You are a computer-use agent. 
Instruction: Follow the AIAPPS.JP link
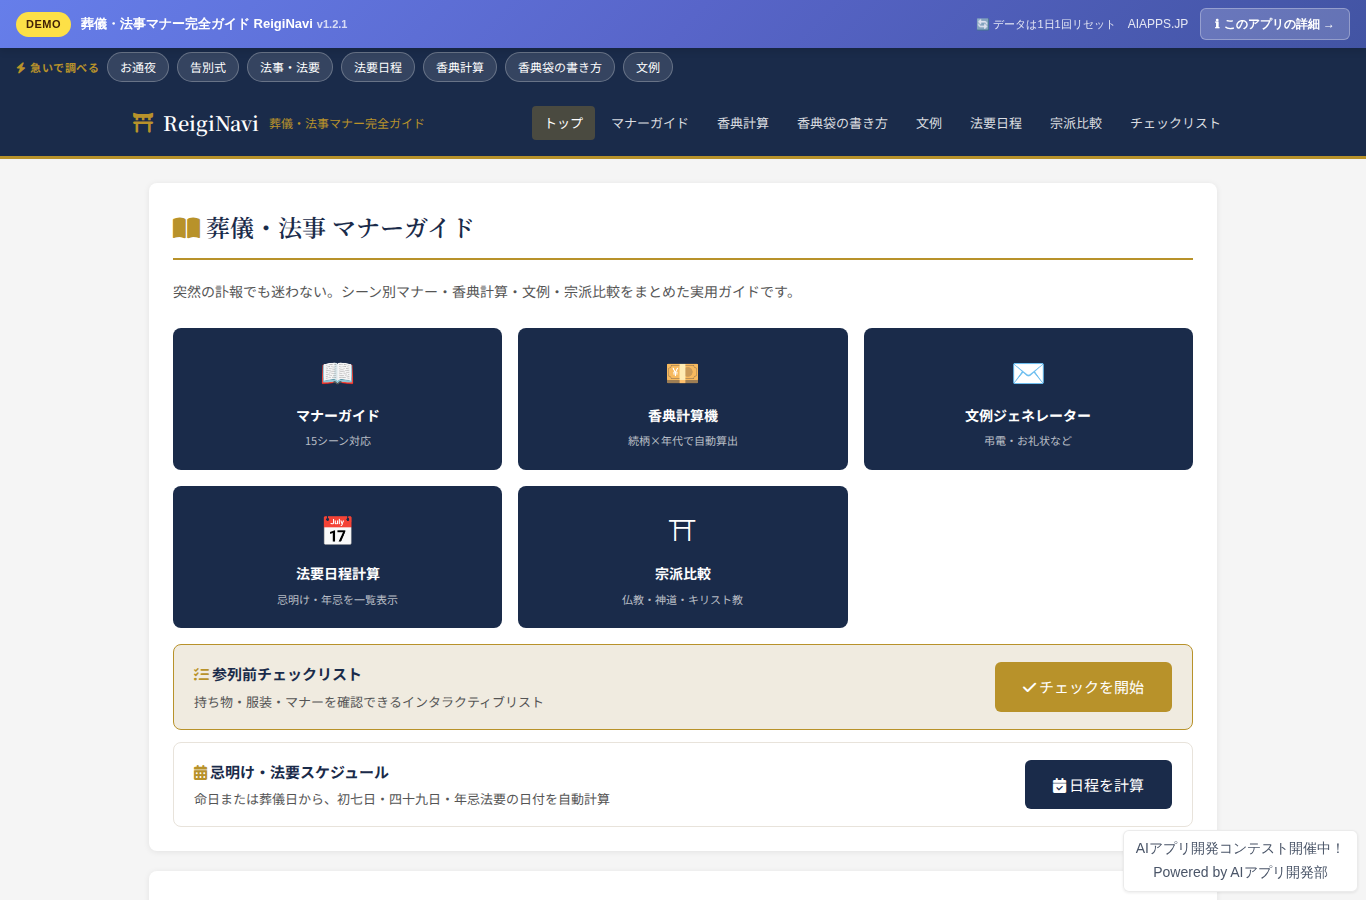(x=1158, y=24)
